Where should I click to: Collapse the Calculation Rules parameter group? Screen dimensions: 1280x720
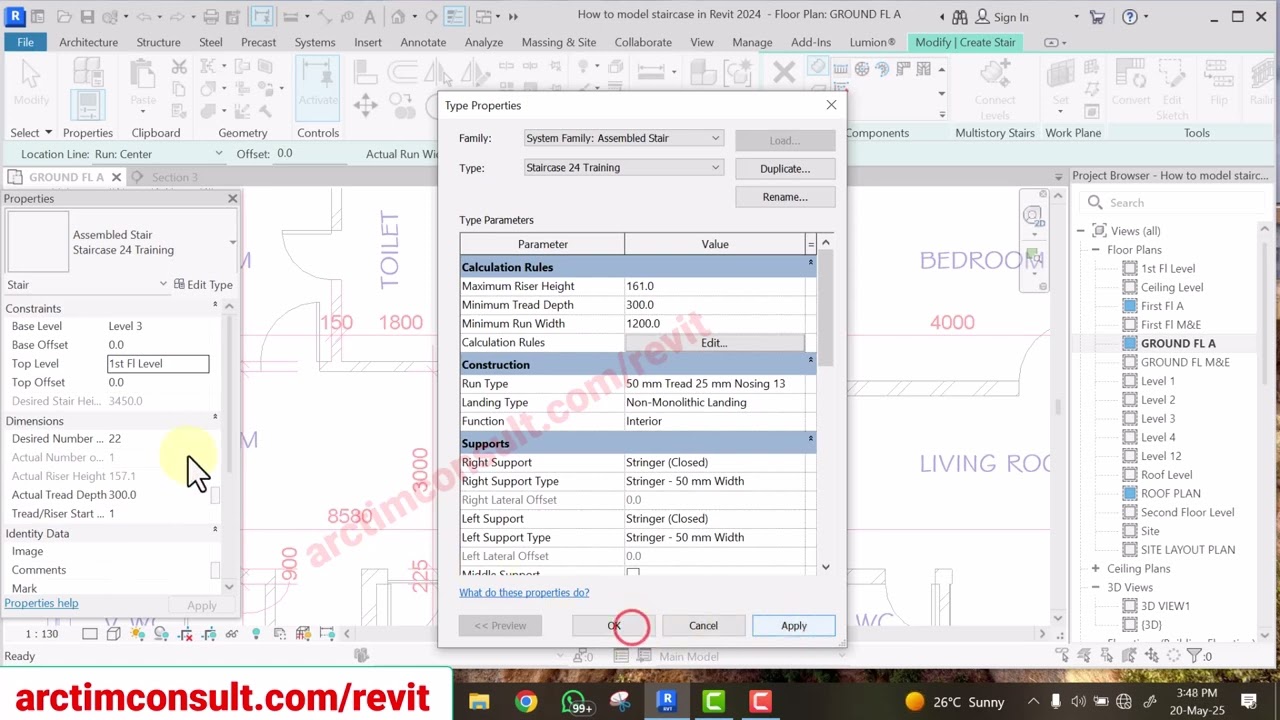click(x=811, y=263)
